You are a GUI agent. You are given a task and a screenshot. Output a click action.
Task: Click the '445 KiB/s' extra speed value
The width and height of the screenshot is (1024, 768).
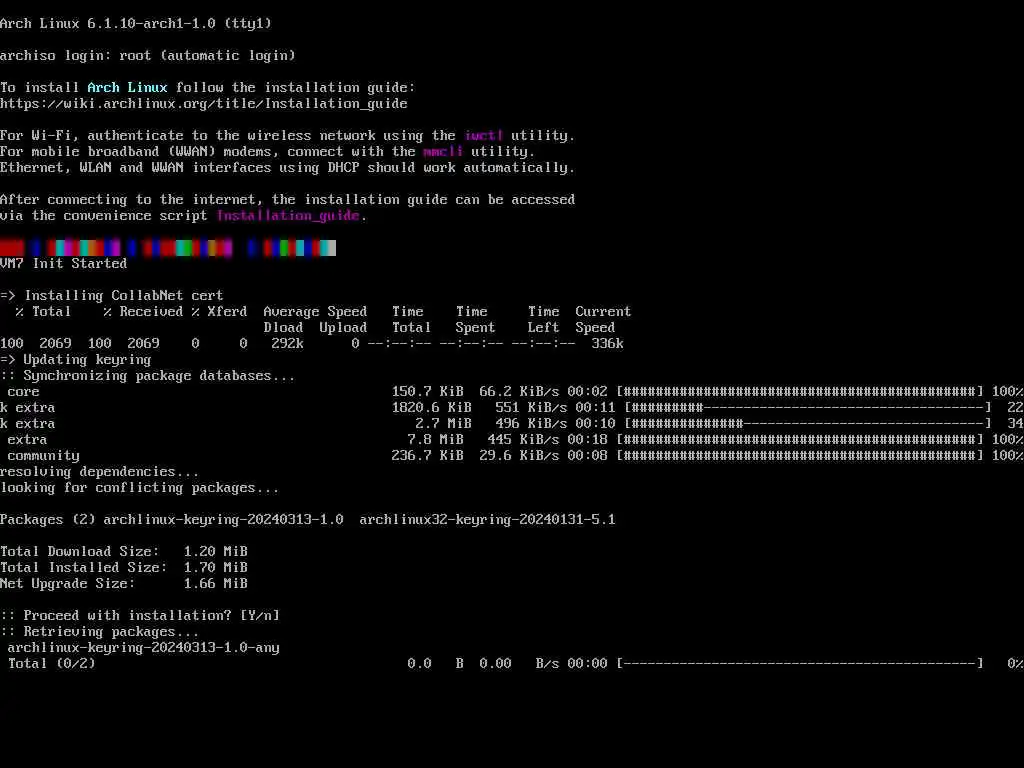click(523, 440)
